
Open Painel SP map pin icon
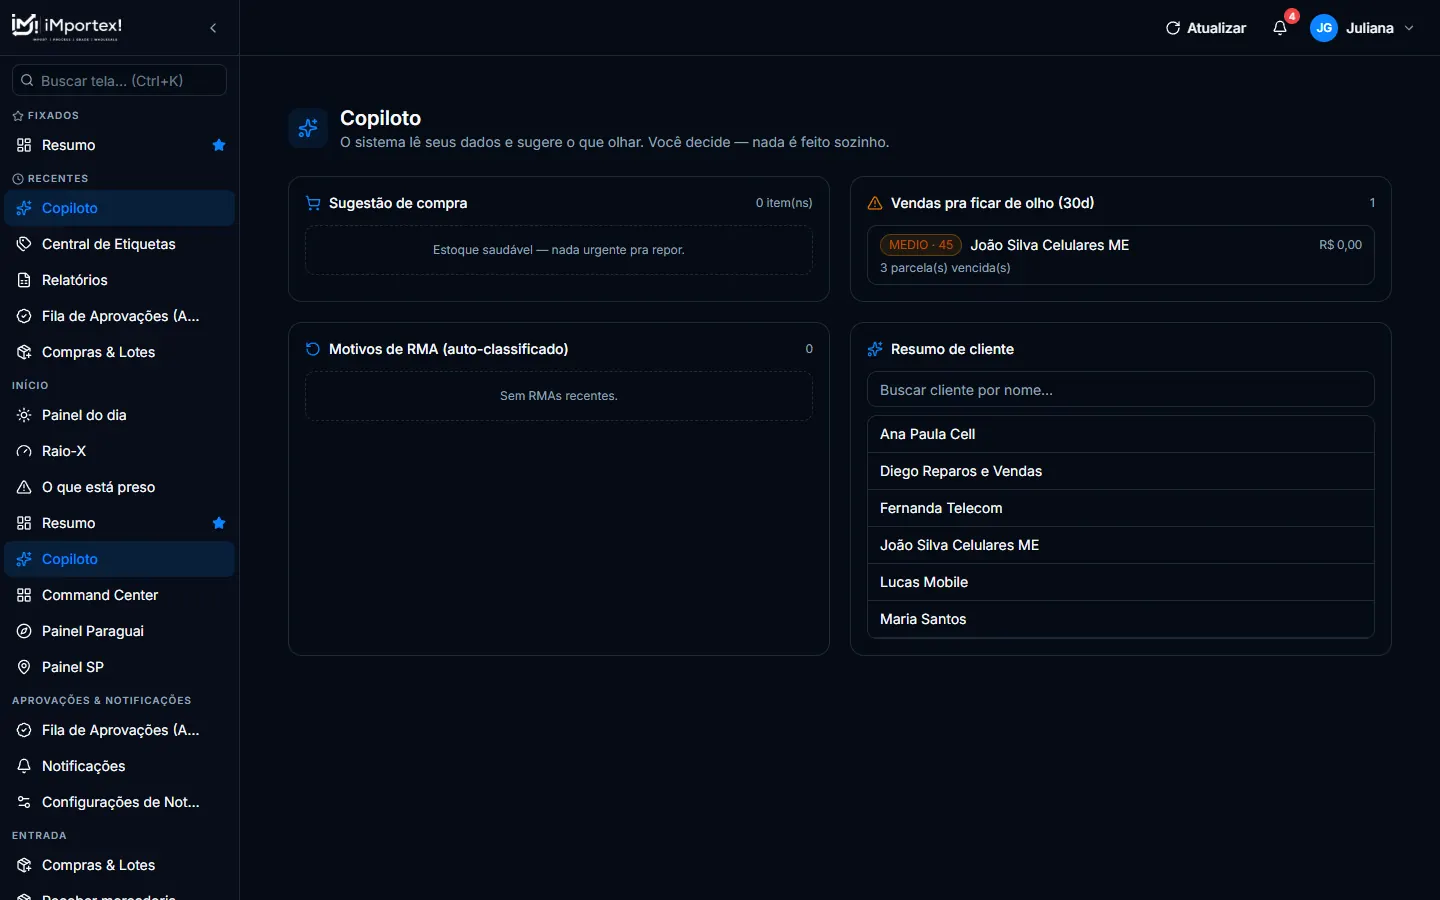click(x=24, y=667)
